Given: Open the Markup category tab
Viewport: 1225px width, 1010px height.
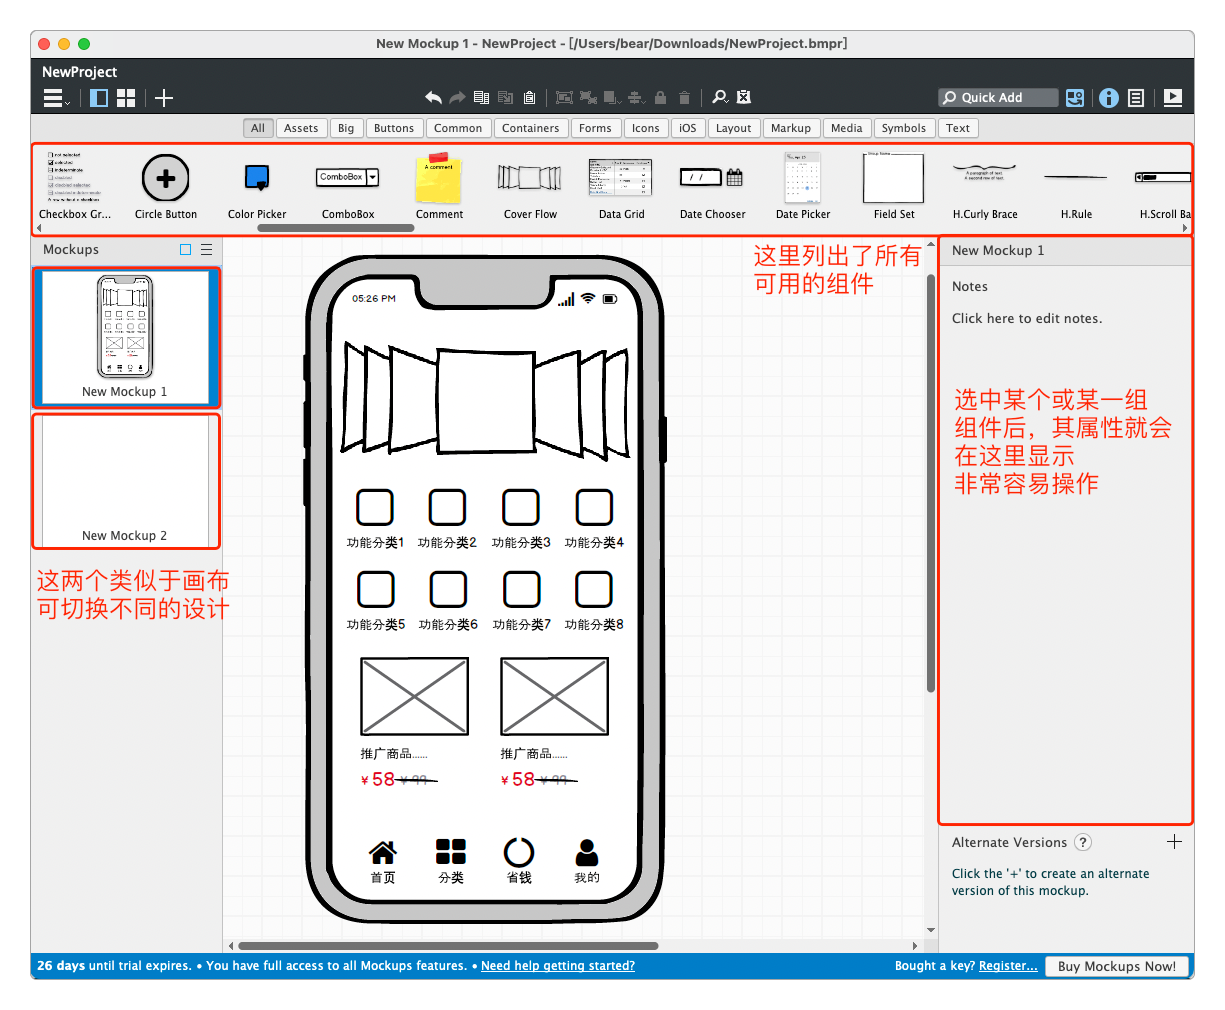Looking at the screenshot, I should pos(791,128).
